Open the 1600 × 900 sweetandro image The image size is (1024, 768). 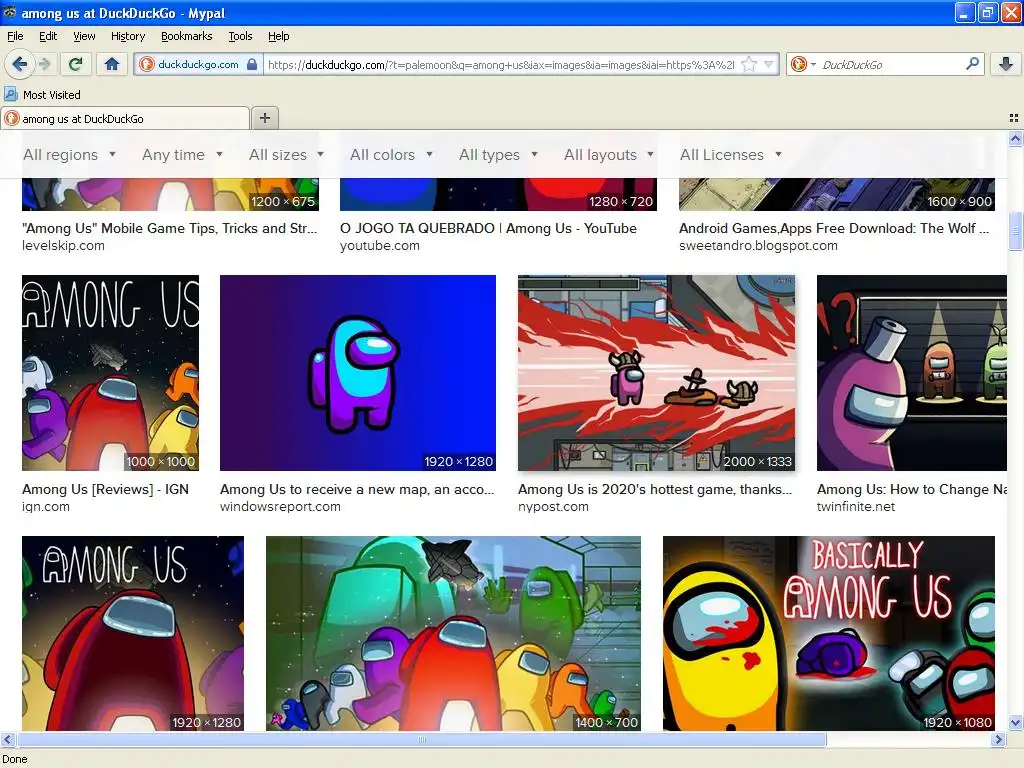[x=837, y=194]
